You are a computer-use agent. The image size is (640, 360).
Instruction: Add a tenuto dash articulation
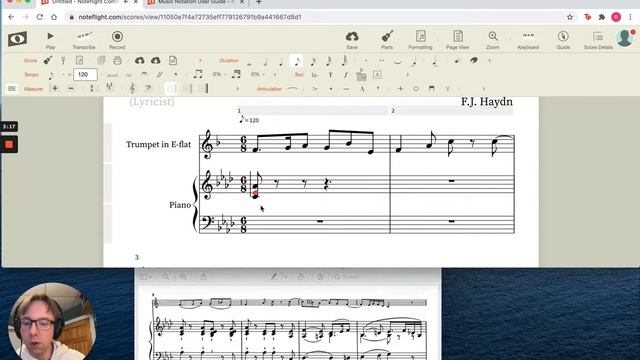[x=346, y=89]
